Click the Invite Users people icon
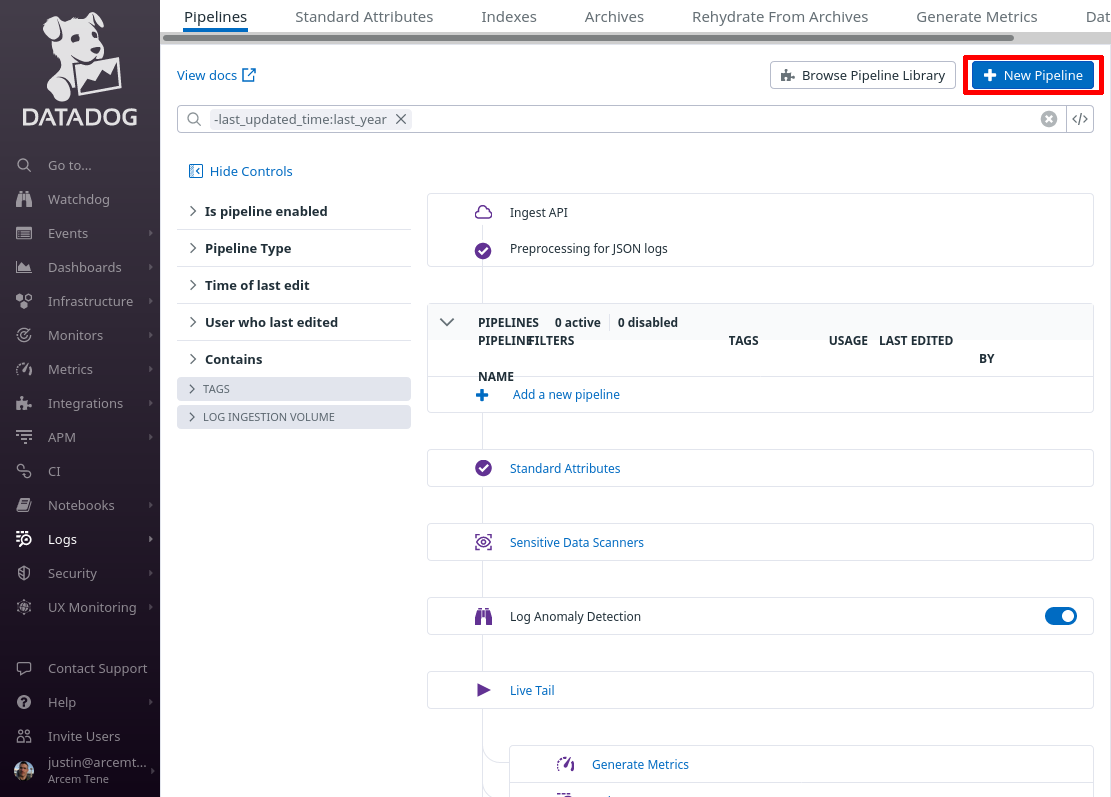 (x=24, y=736)
